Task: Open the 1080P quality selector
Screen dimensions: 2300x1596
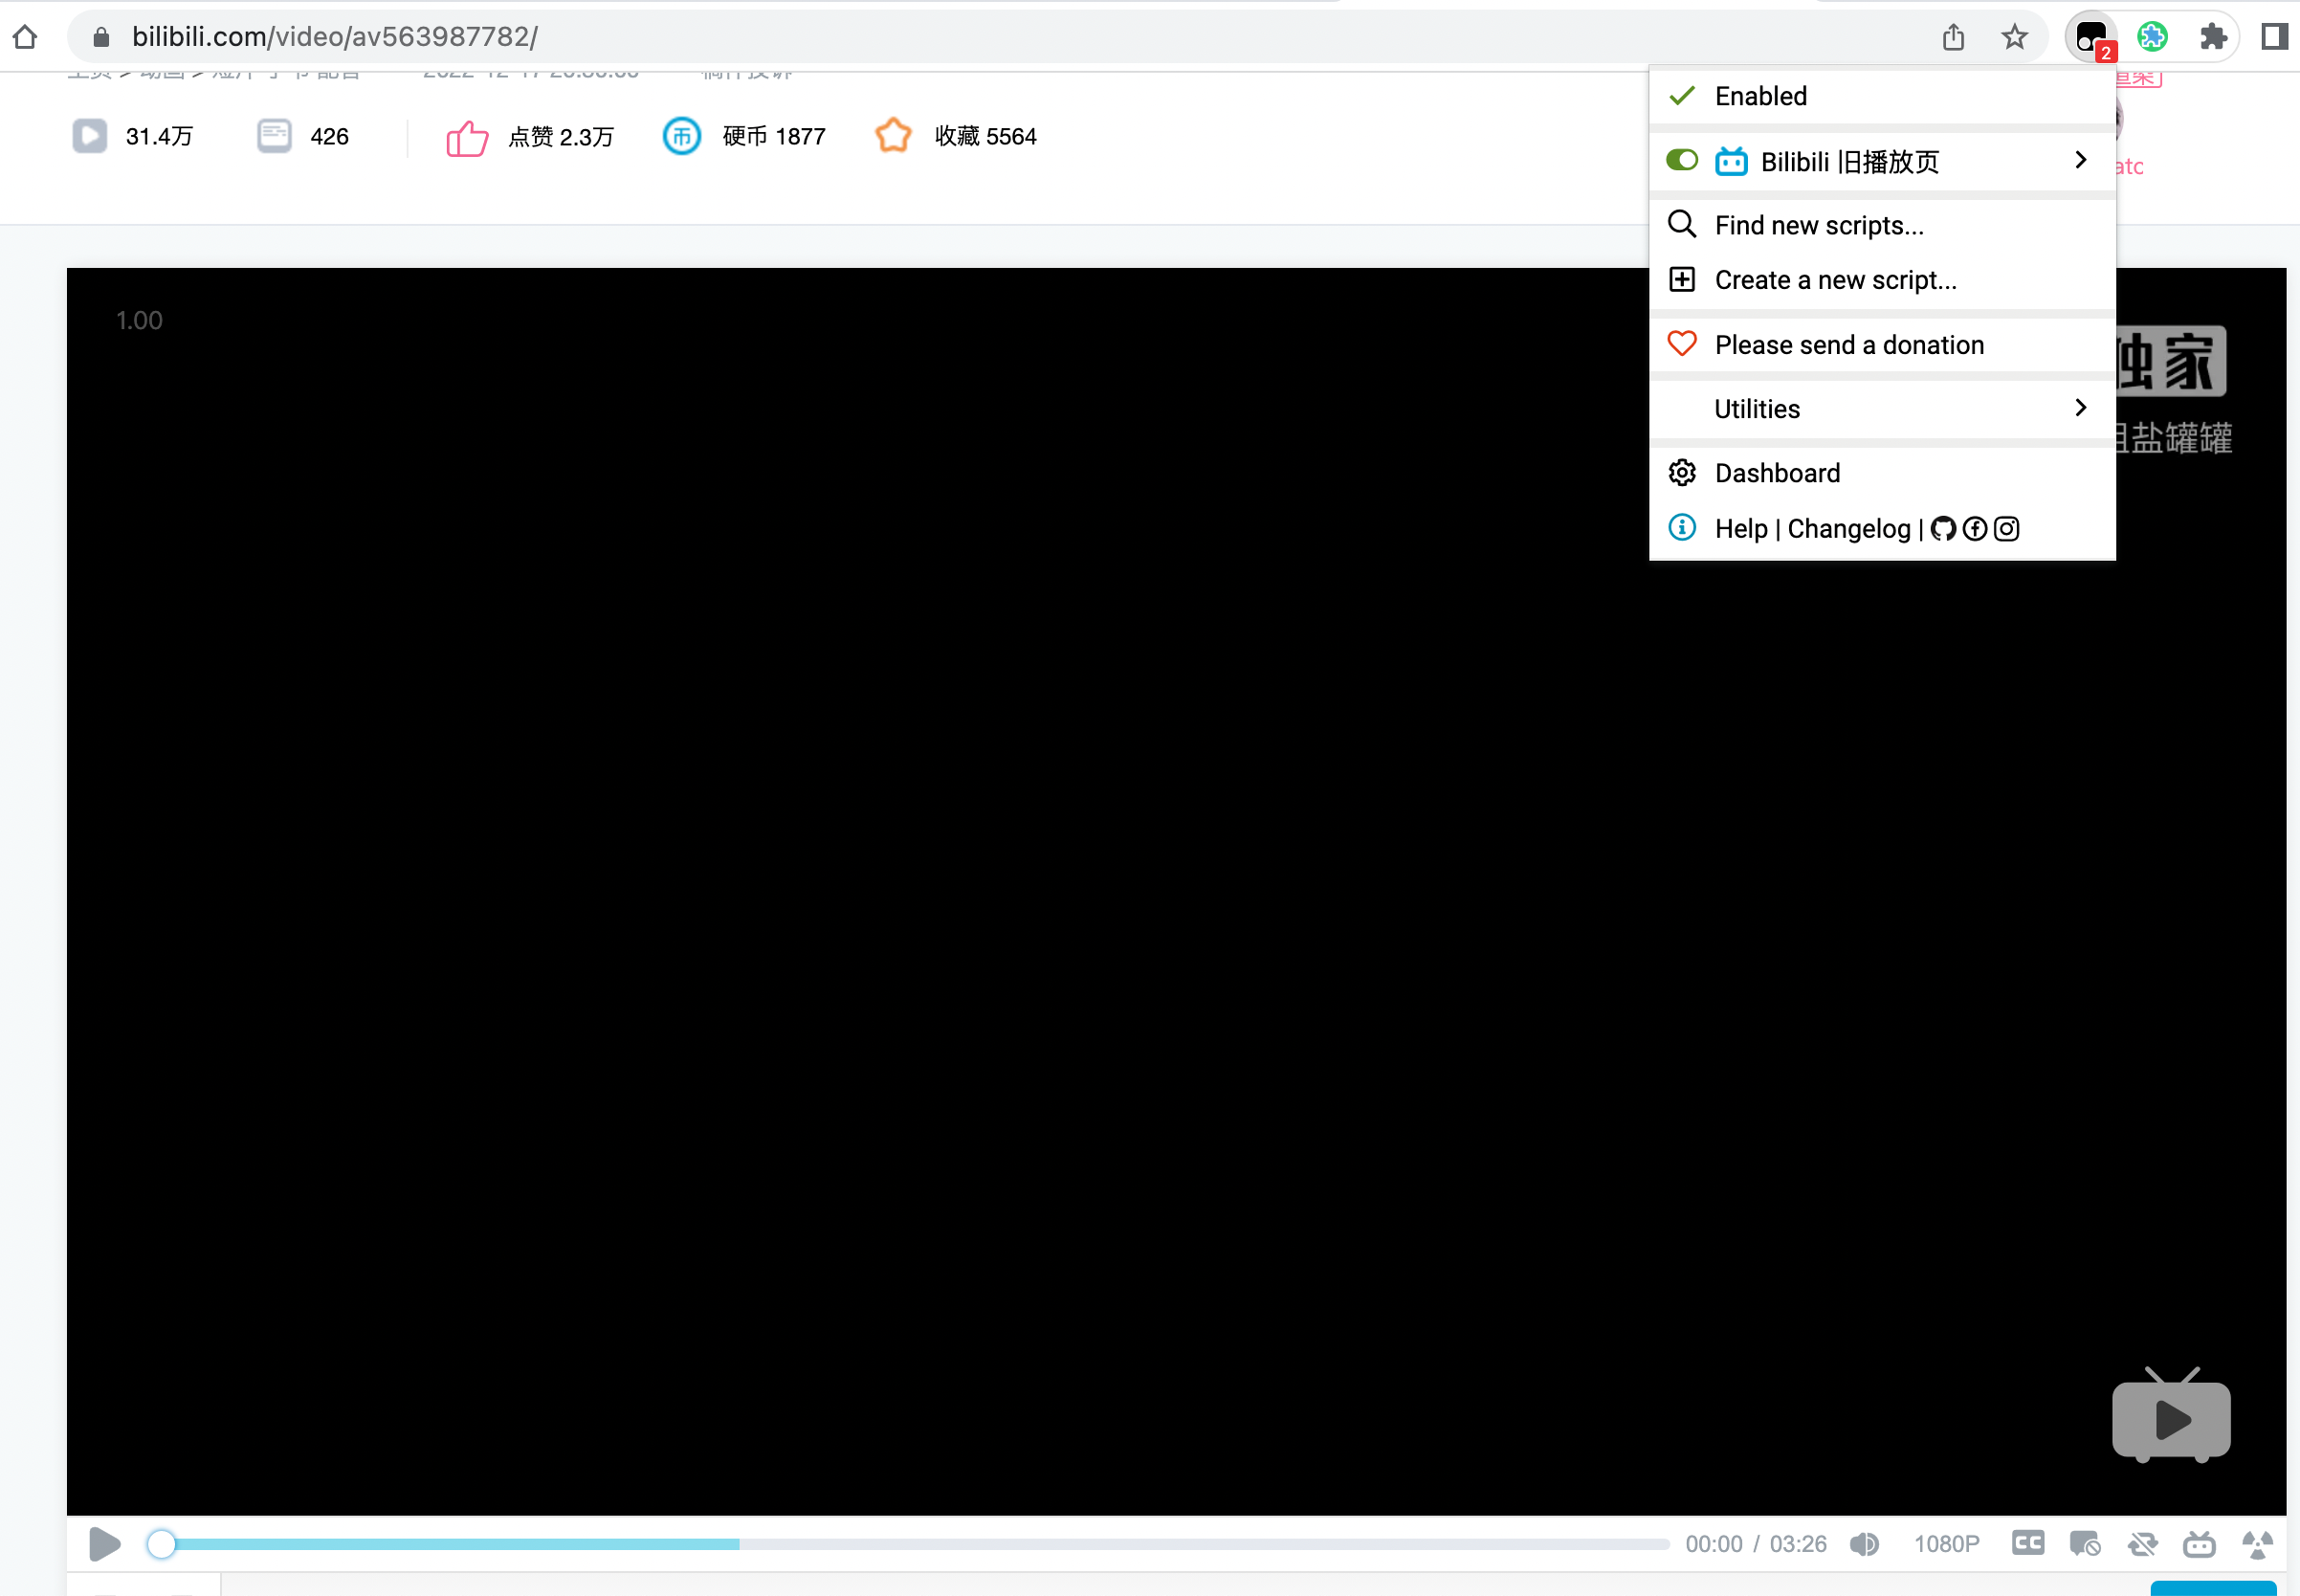Action: pyautogui.click(x=1946, y=1543)
